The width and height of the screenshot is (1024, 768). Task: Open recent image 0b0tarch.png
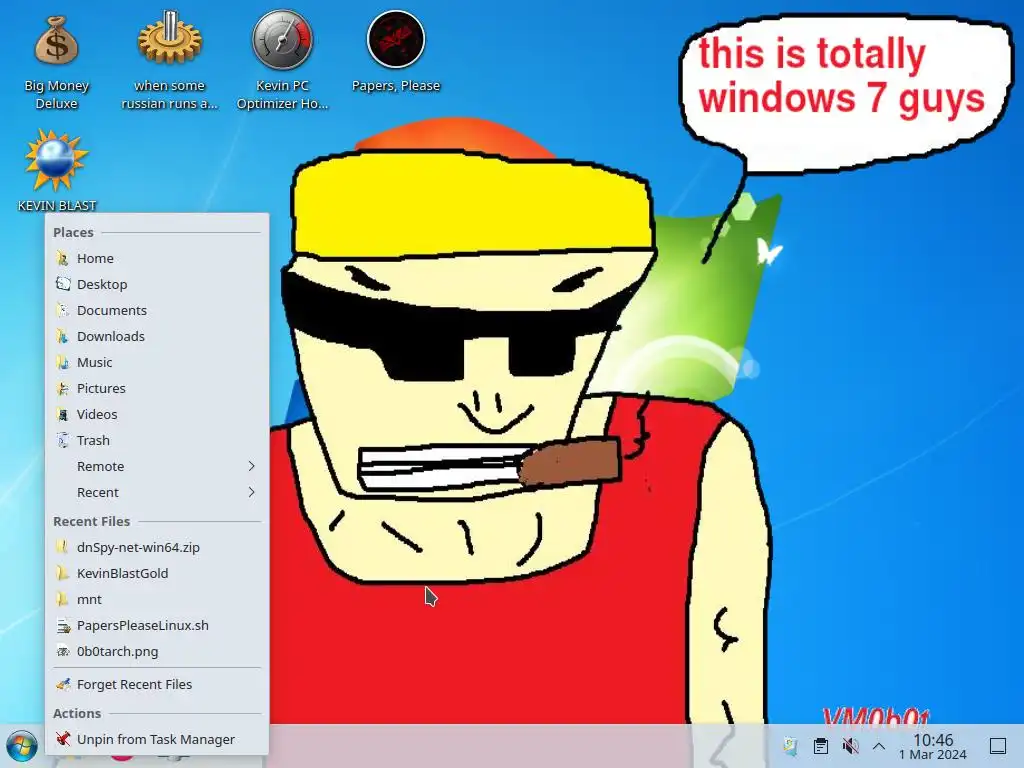click(157, 652)
